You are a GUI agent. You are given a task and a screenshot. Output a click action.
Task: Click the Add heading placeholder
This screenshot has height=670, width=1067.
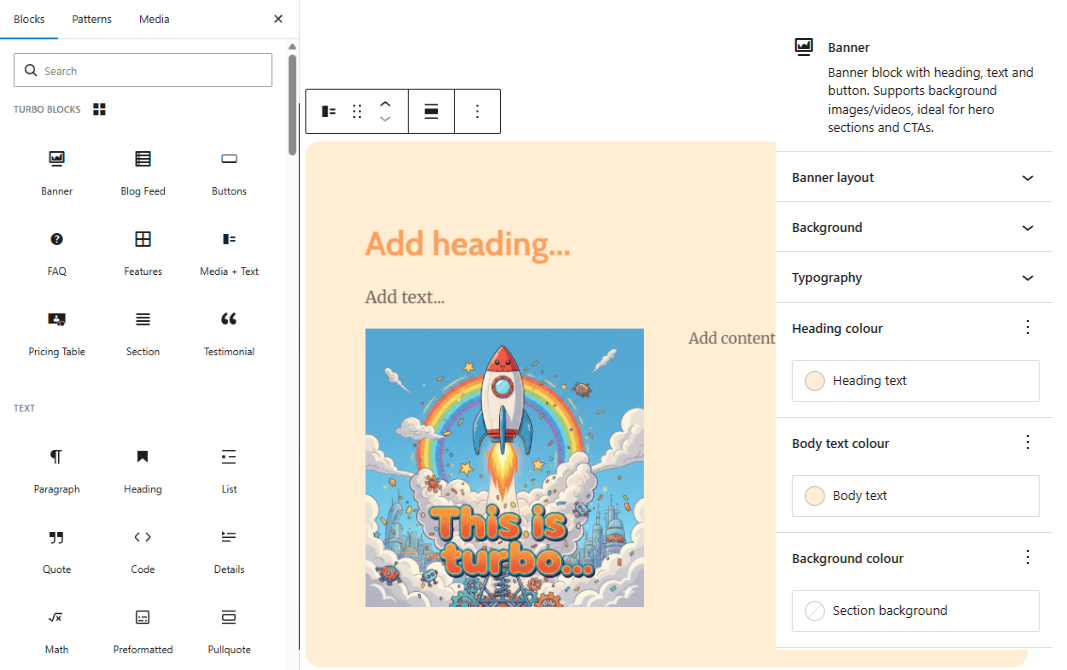(x=467, y=244)
